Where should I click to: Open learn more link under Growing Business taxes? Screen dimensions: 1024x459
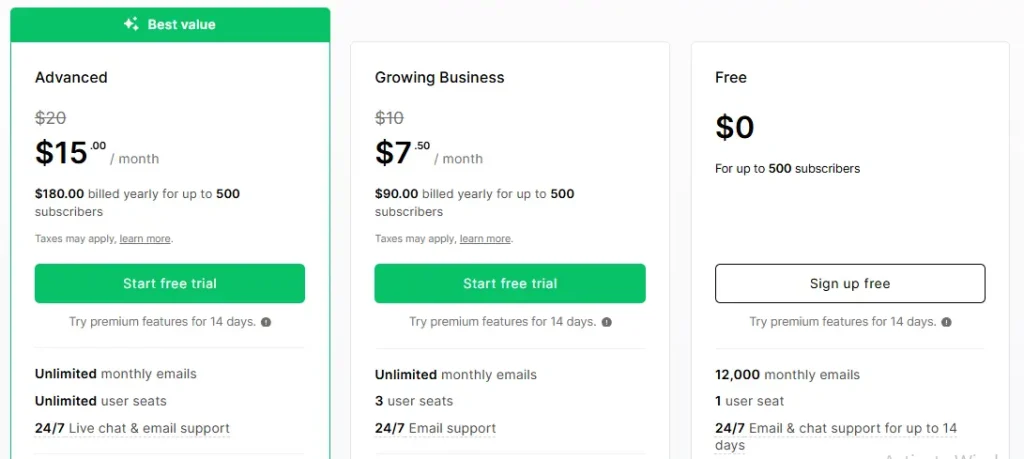pyautogui.click(x=485, y=239)
